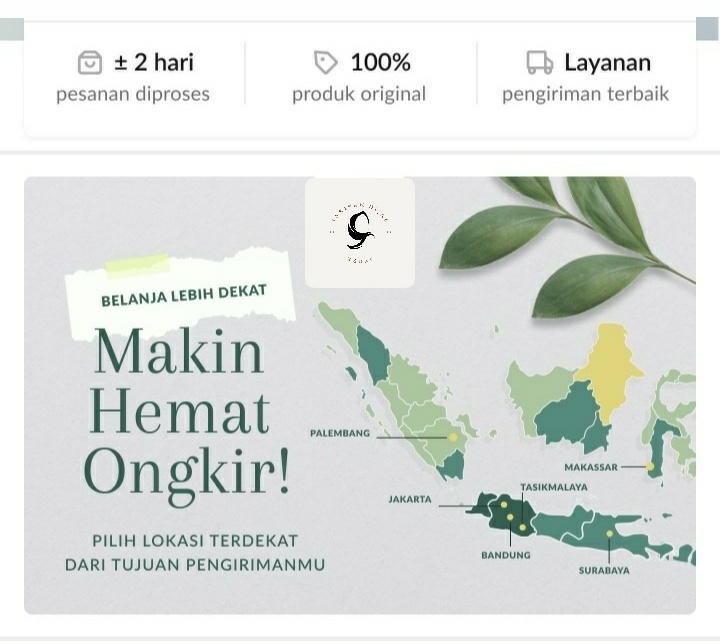720x644 pixels.
Task: Open the store logo thumbnail
Action: point(360,233)
